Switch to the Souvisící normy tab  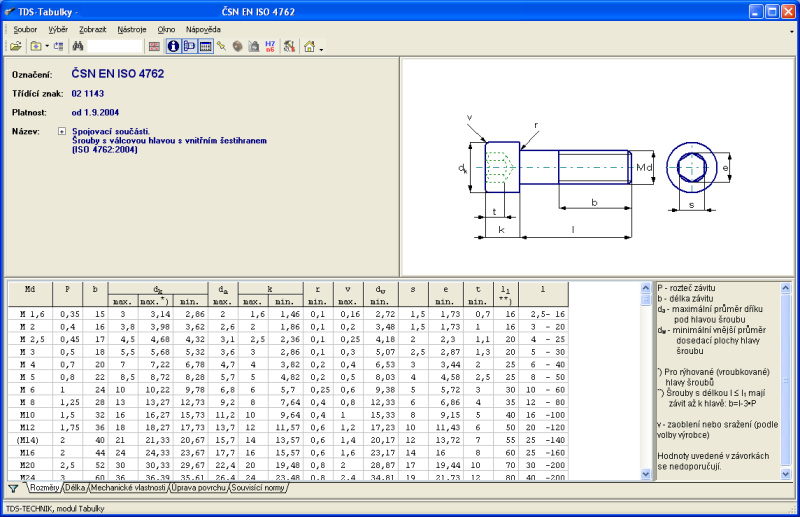point(258,488)
